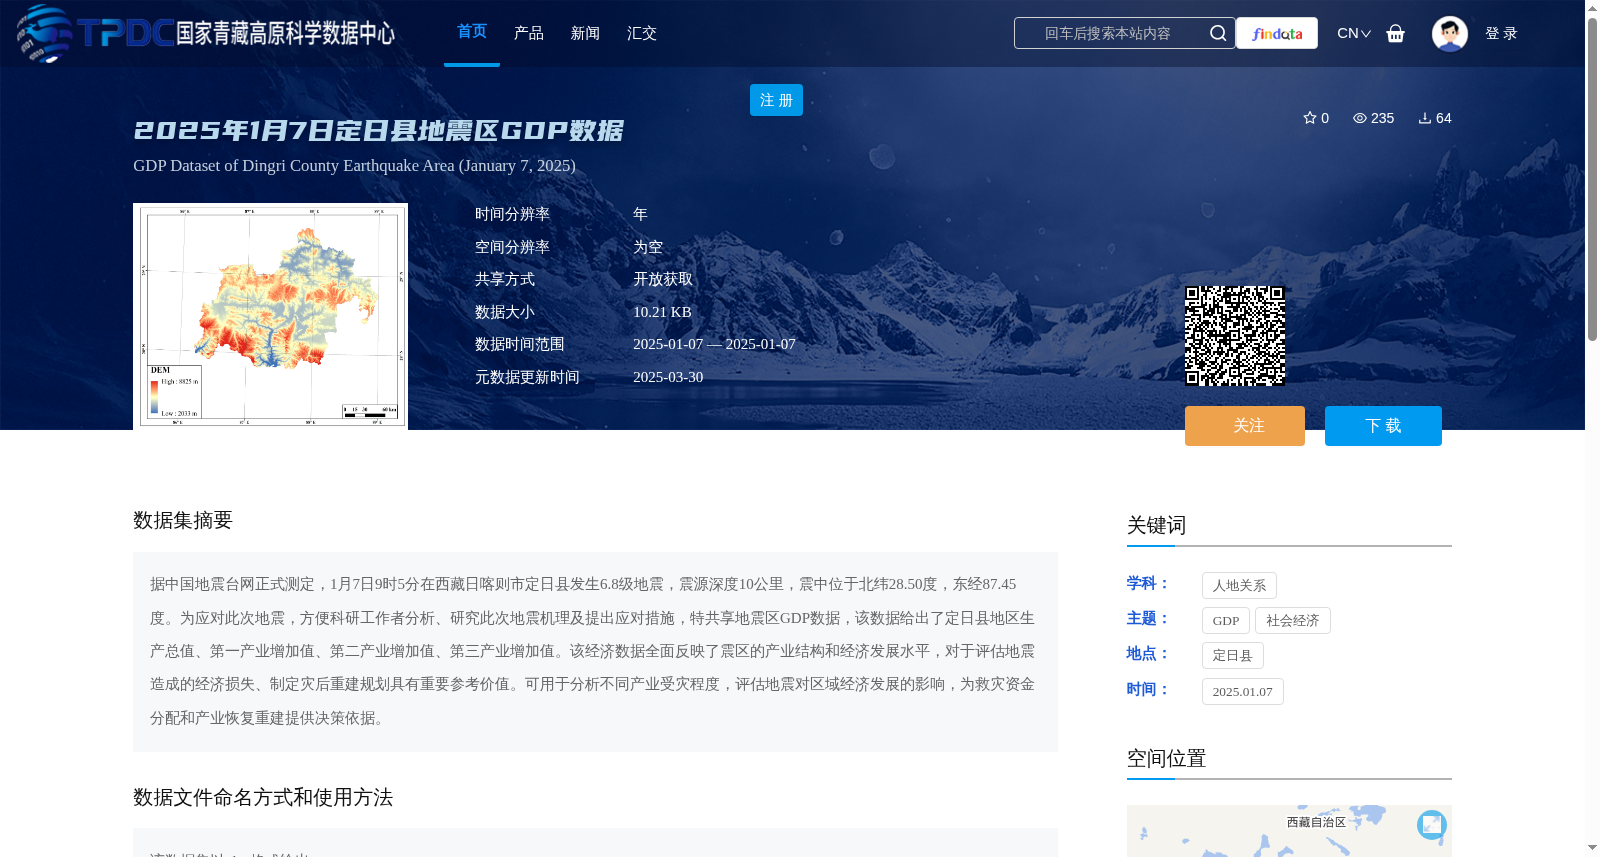Click the TPDC logo in the header
The height and width of the screenshot is (857, 1600).
click(205, 33)
